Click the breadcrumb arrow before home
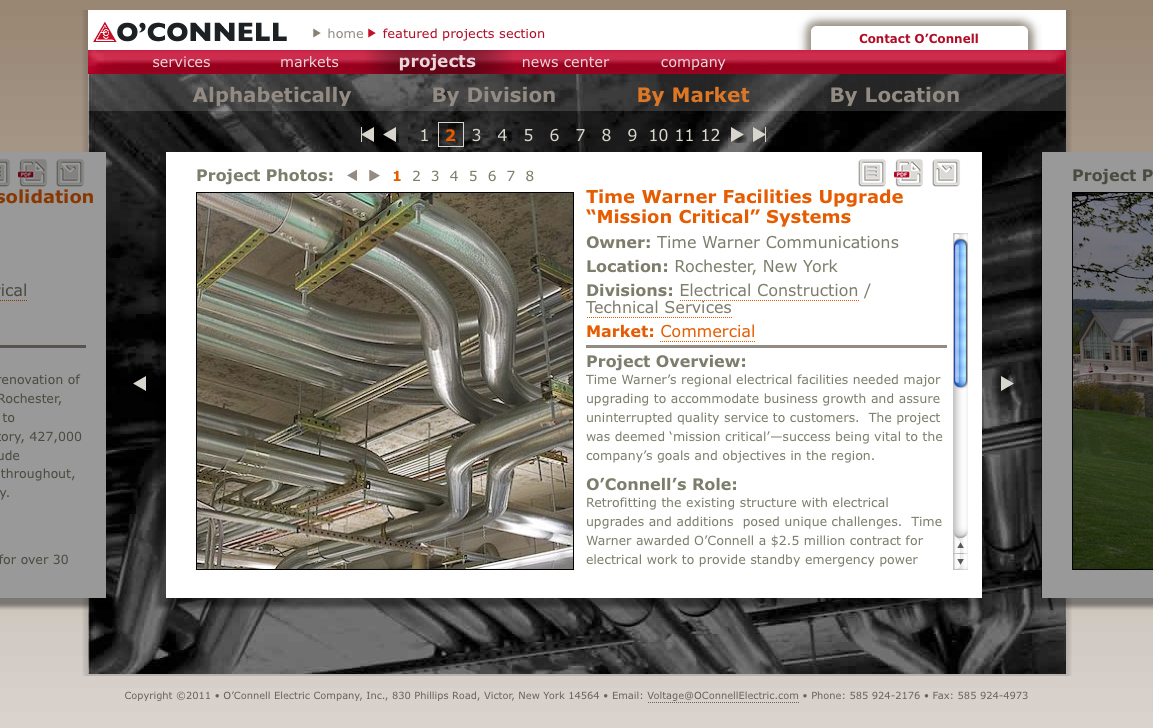The image size is (1153, 728). pos(316,33)
